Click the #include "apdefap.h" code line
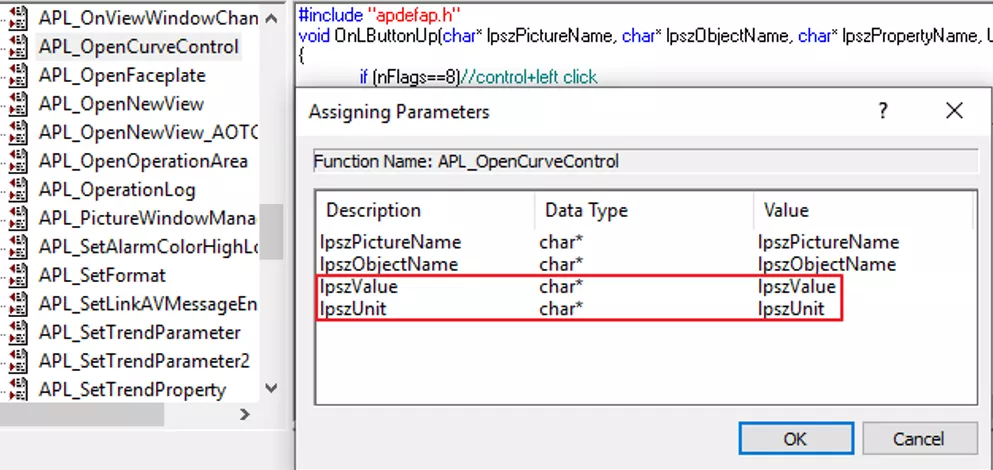This screenshot has height=470, width=993. [x=380, y=14]
